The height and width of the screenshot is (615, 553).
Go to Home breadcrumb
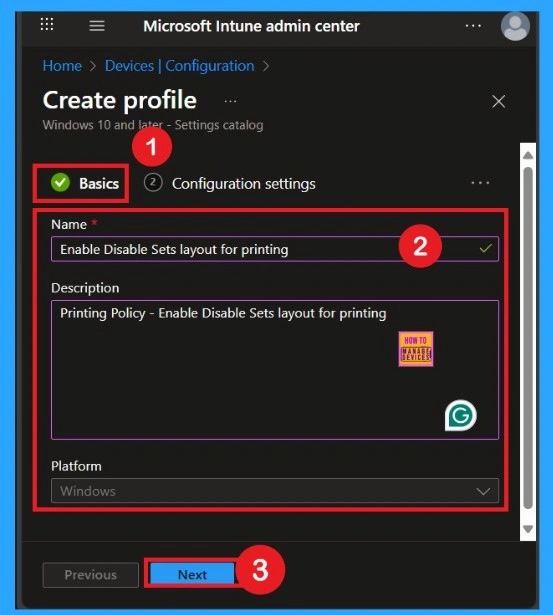62,66
